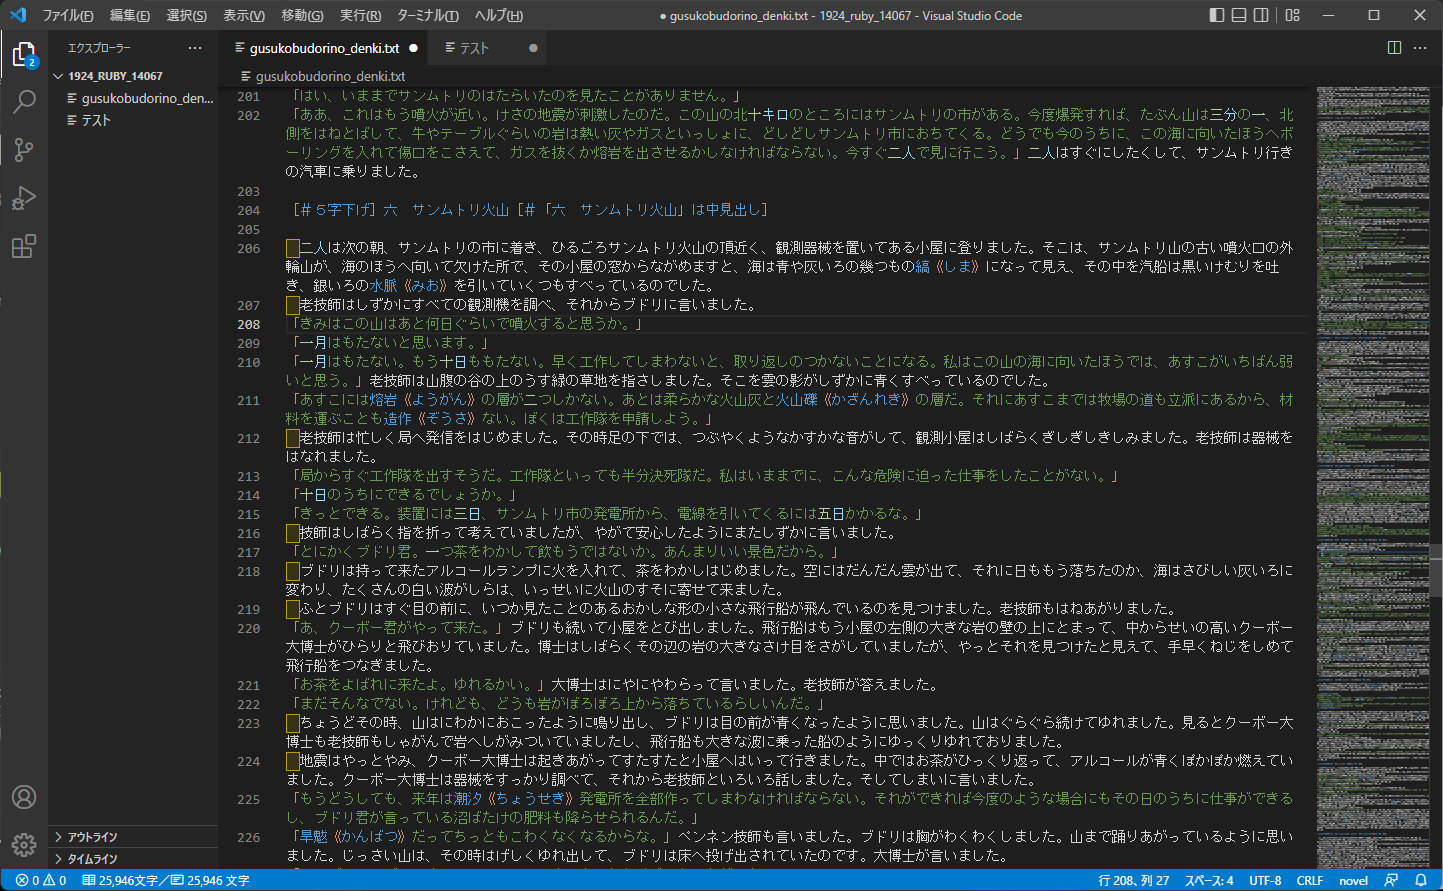Open the Search view in the activity bar

24,102
